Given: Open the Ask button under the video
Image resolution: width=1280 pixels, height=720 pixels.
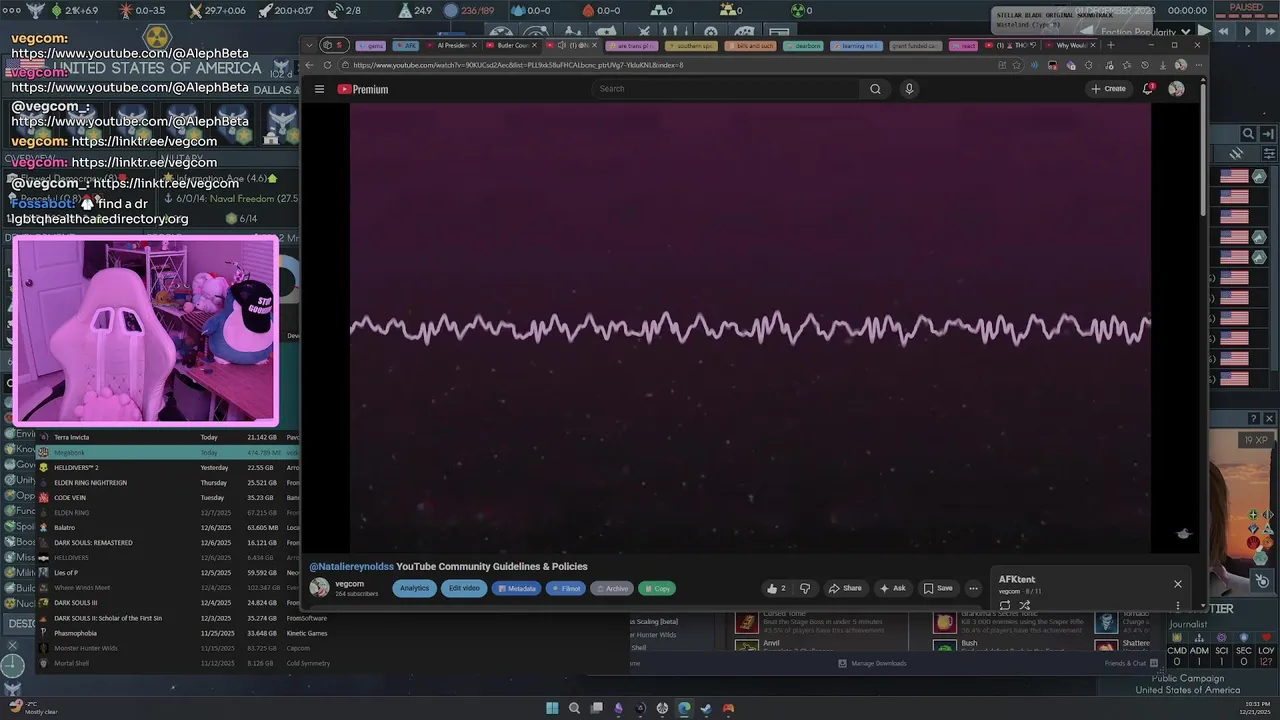Looking at the screenshot, I should (x=892, y=588).
